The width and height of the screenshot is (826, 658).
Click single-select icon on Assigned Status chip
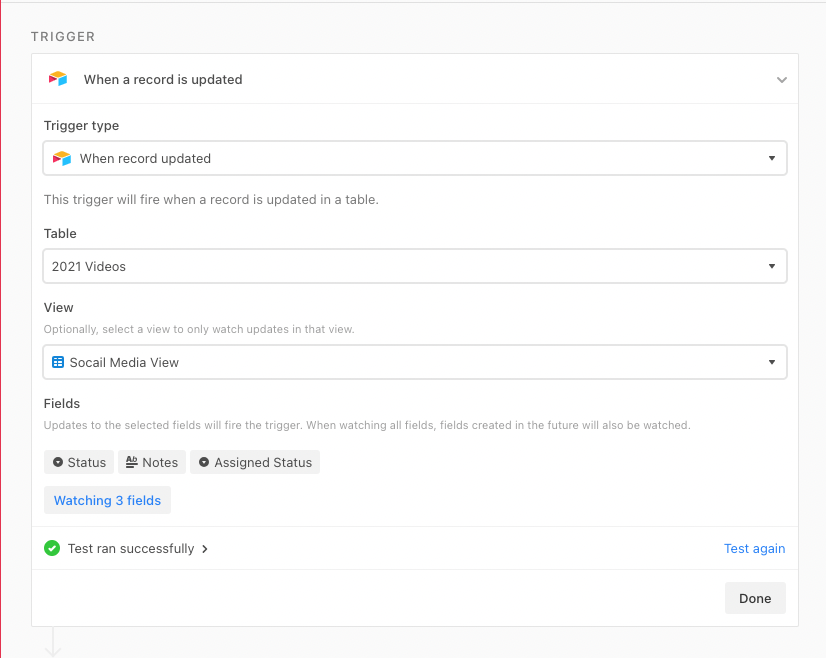(204, 462)
